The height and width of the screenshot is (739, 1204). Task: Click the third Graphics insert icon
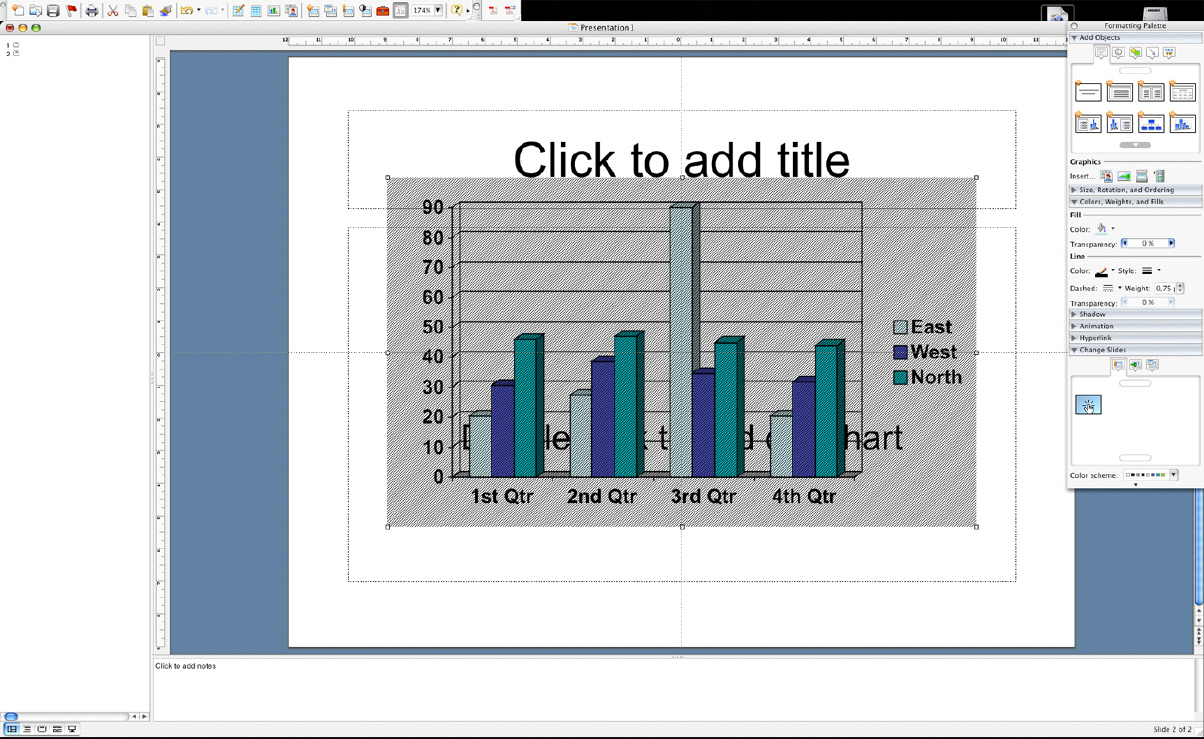(1142, 176)
